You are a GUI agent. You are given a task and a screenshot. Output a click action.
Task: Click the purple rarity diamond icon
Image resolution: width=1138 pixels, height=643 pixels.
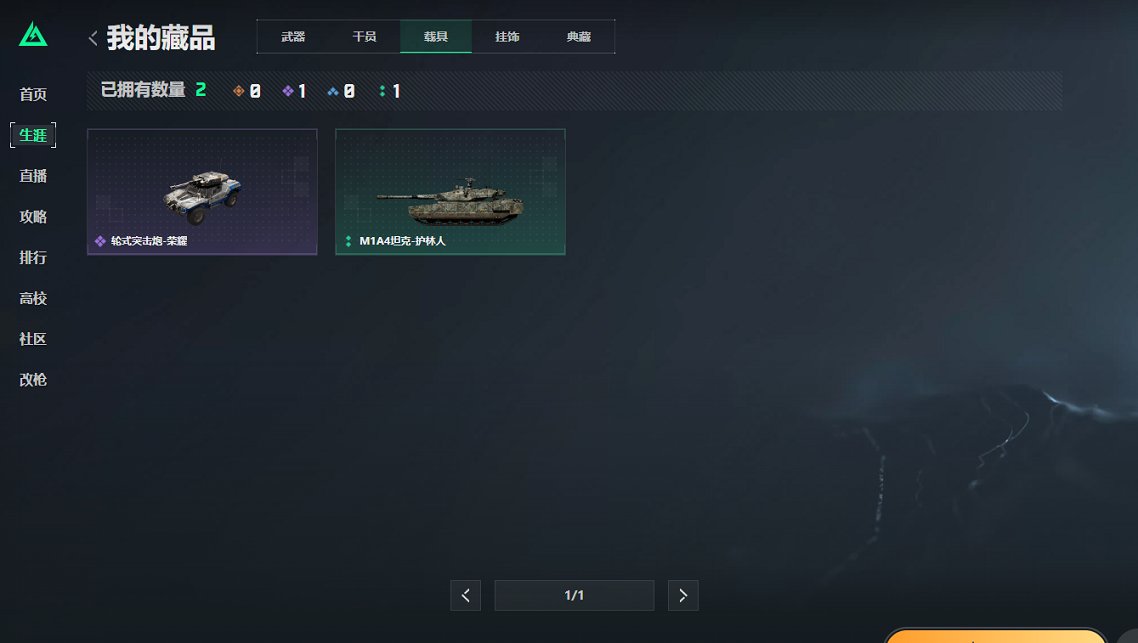[288, 91]
